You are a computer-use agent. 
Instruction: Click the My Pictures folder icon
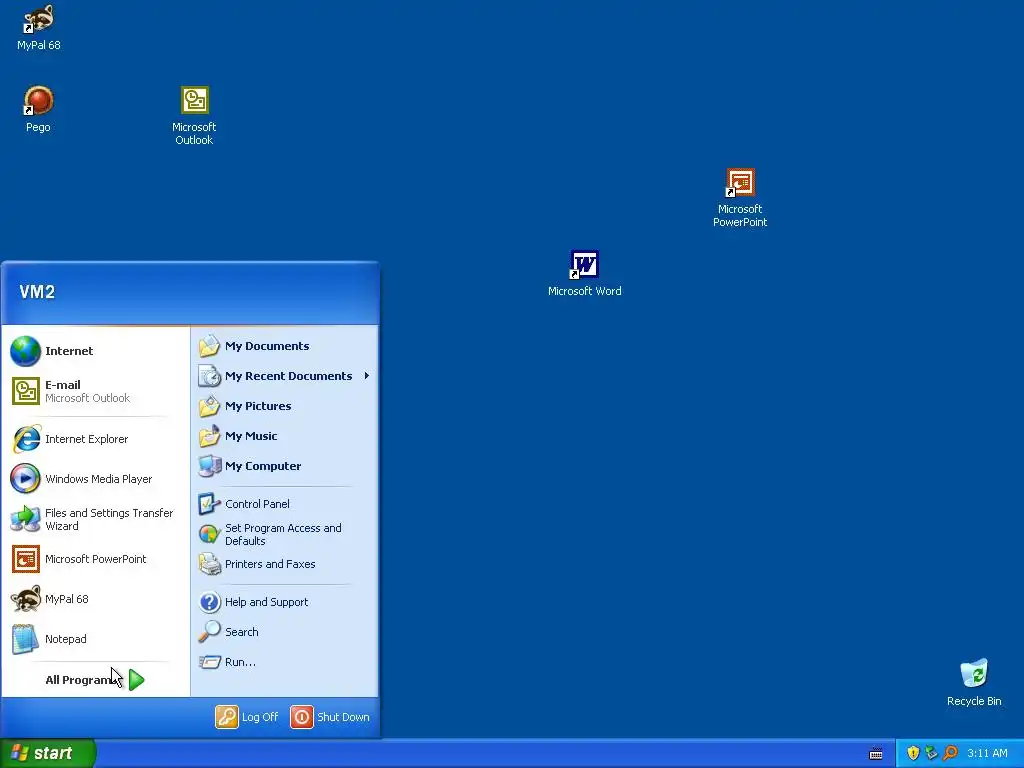click(210, 406)
